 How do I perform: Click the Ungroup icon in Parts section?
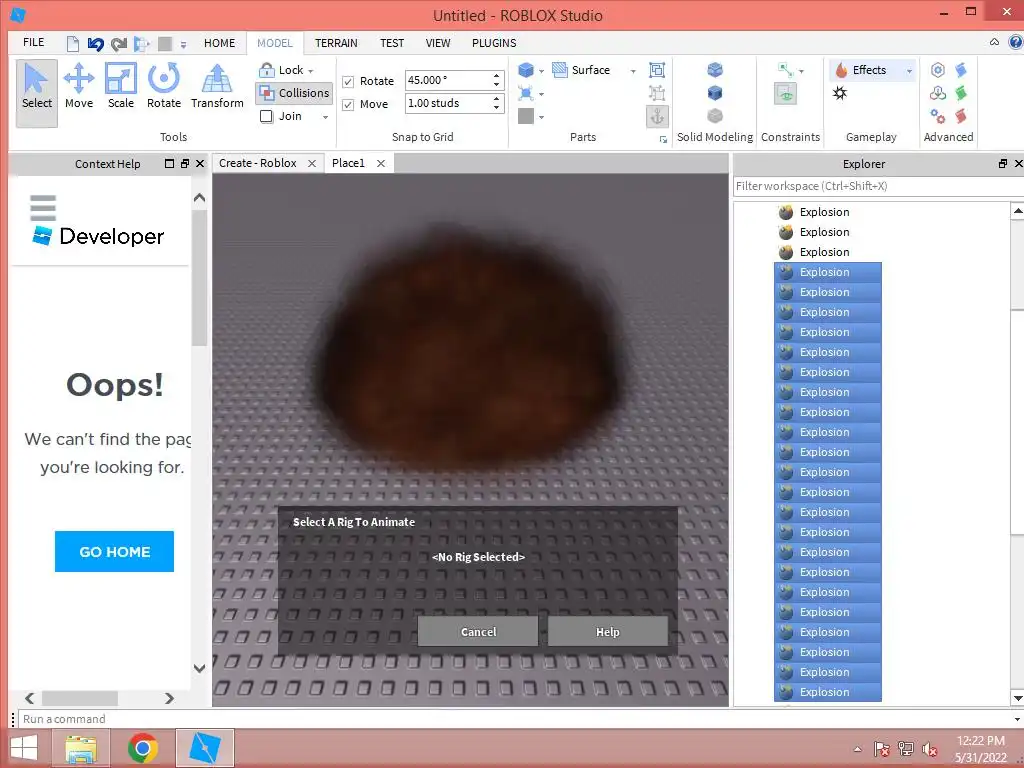[x=657, y=93]
